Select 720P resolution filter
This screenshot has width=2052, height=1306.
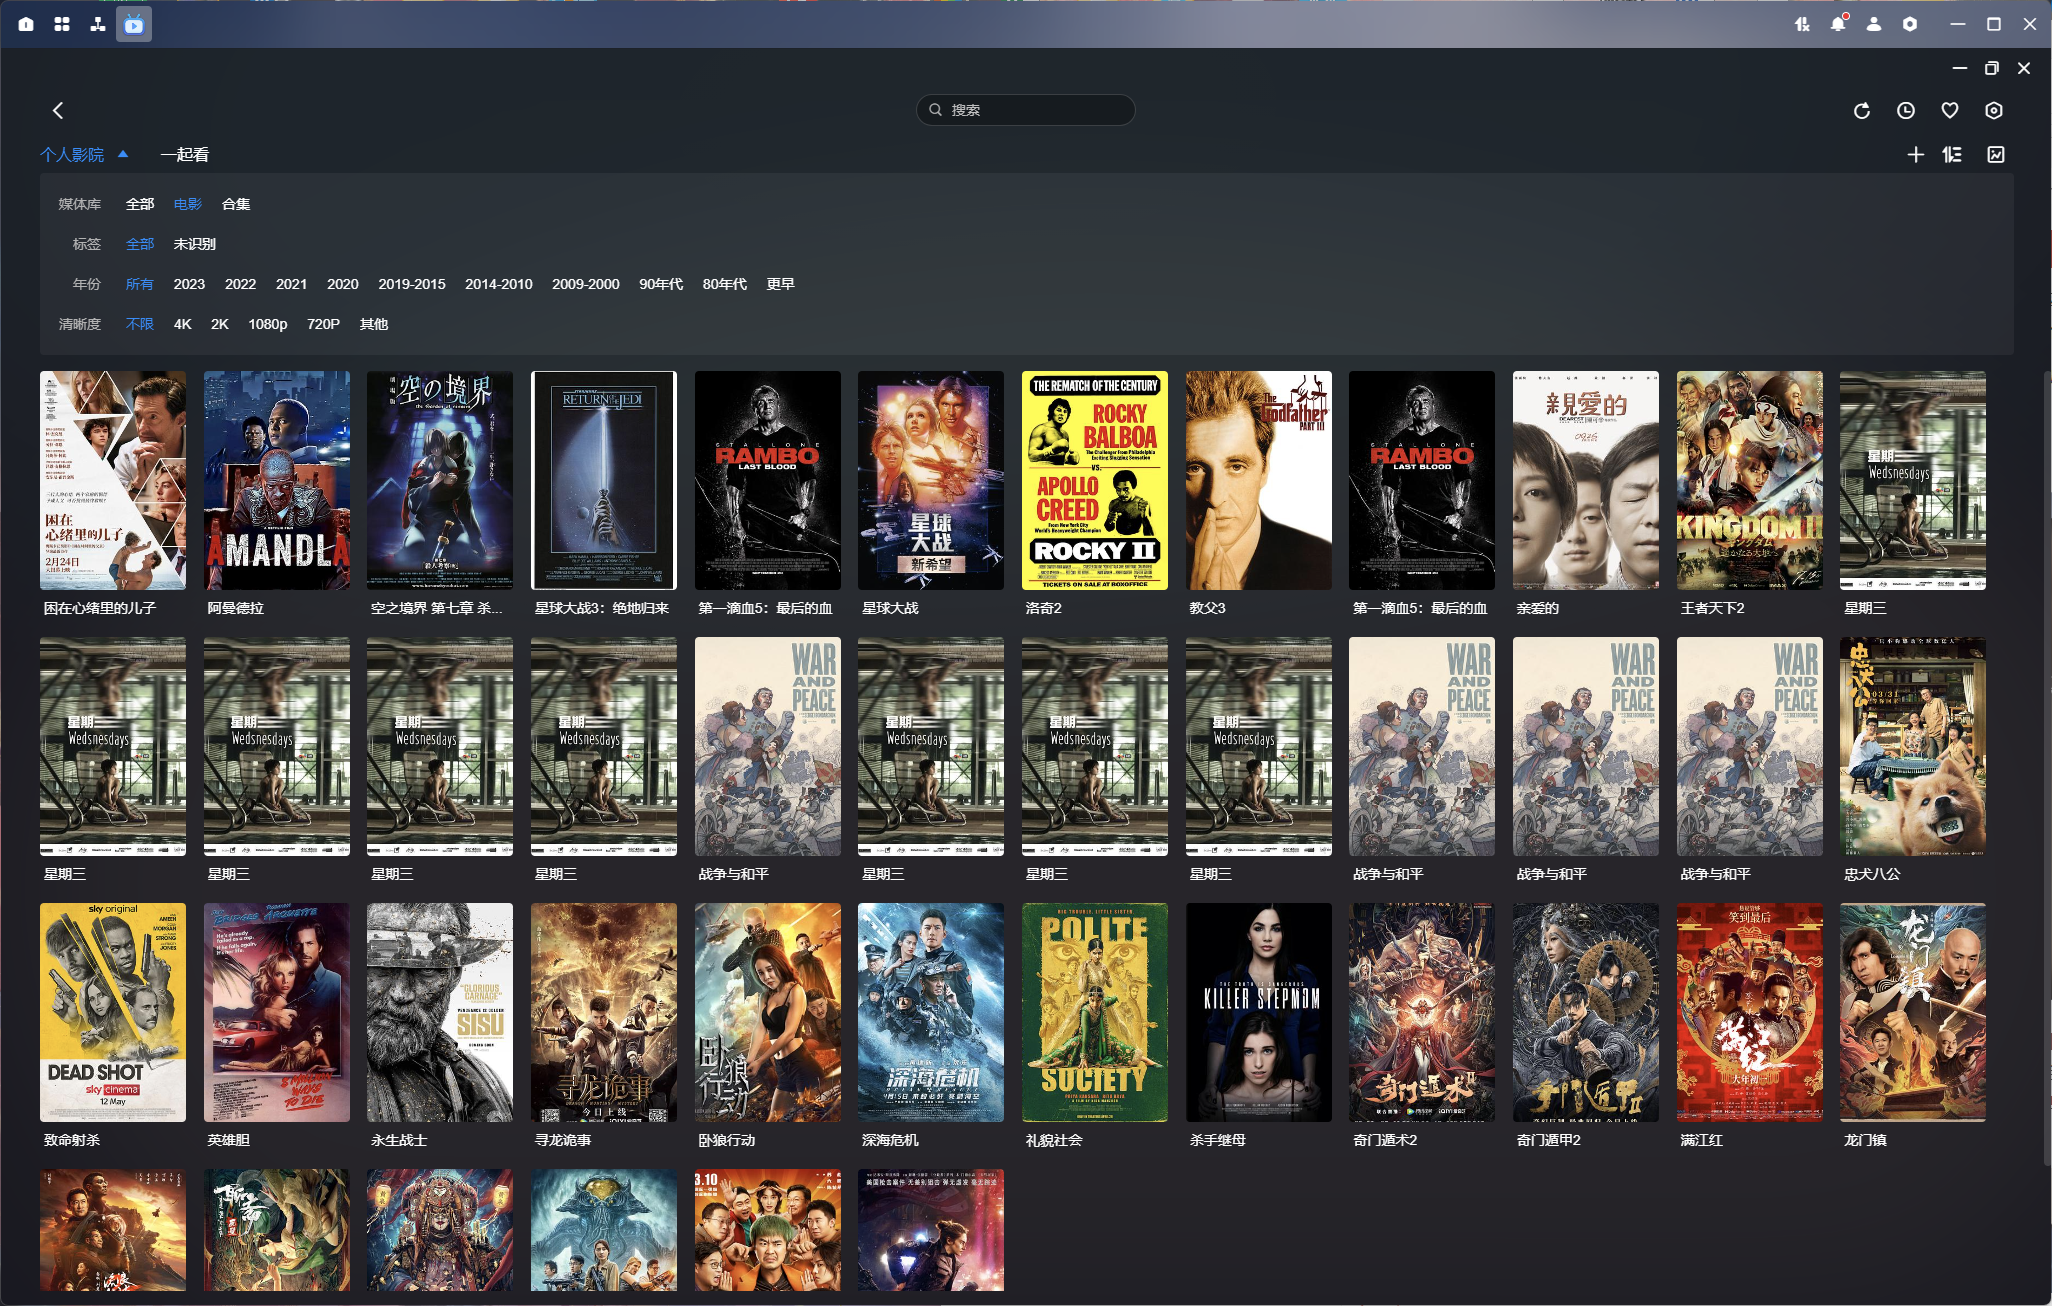coord(323,324)
